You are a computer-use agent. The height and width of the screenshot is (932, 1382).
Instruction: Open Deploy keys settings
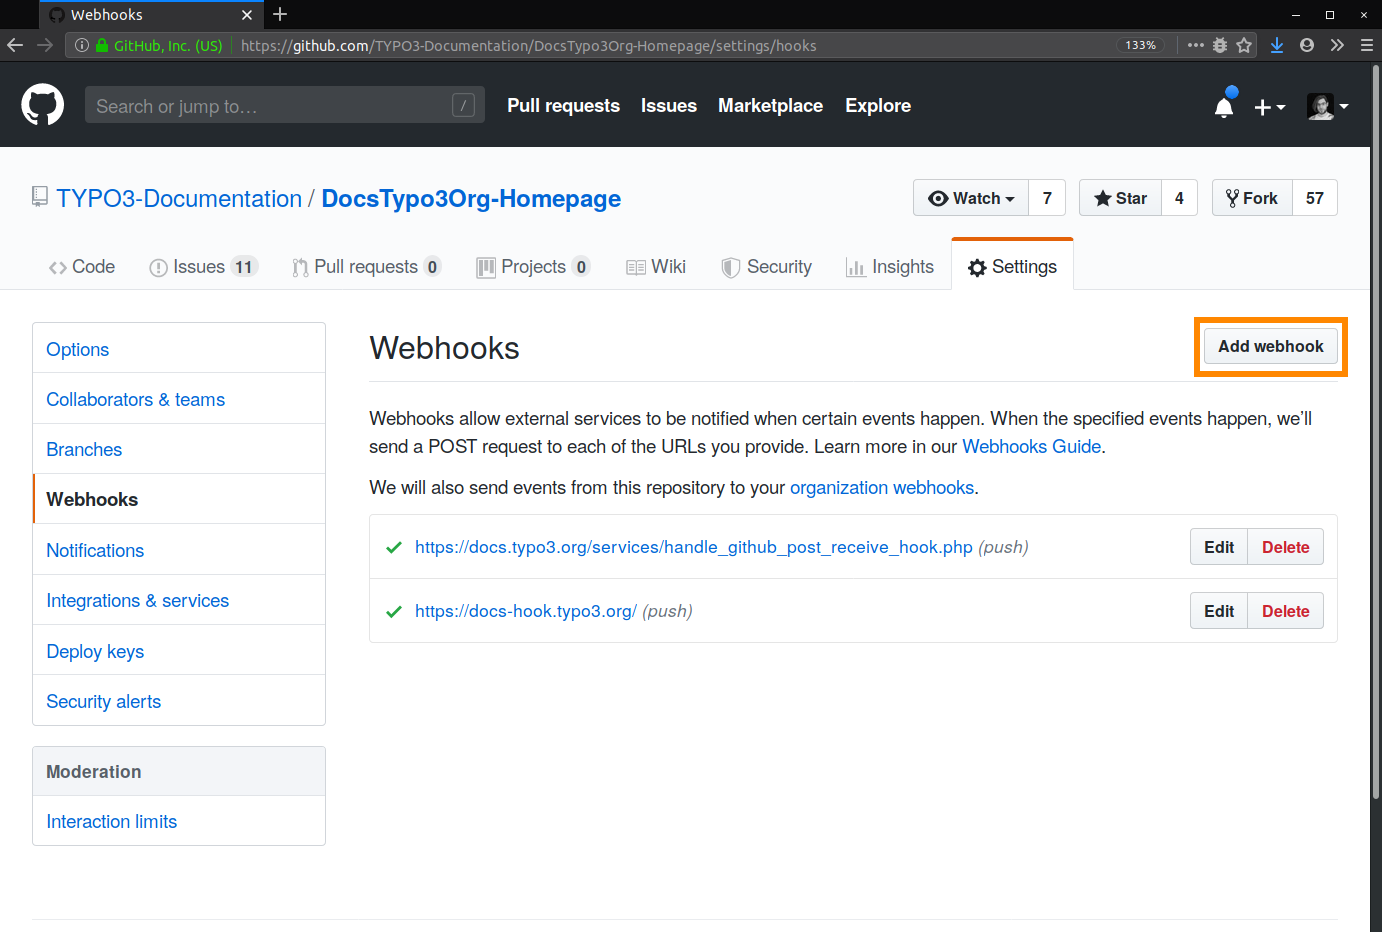click(179, 651)
